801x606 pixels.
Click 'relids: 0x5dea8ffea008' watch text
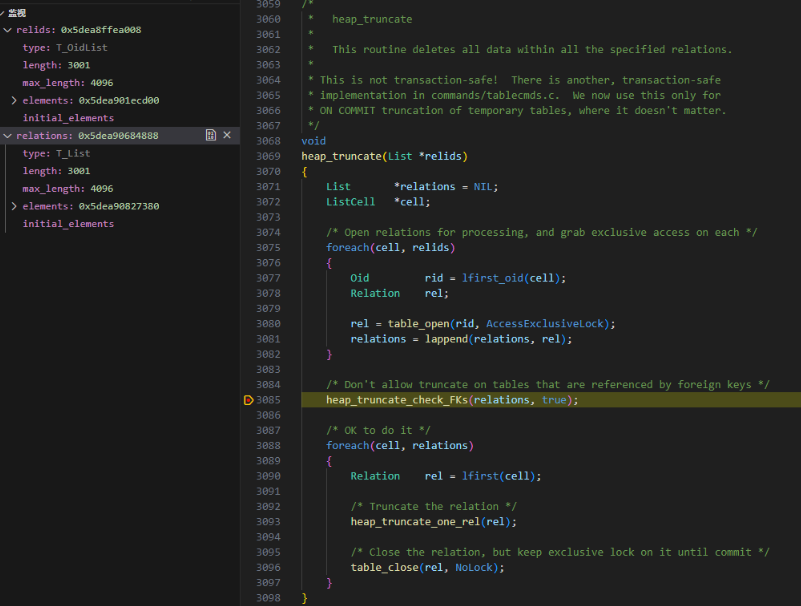[79, 30]
